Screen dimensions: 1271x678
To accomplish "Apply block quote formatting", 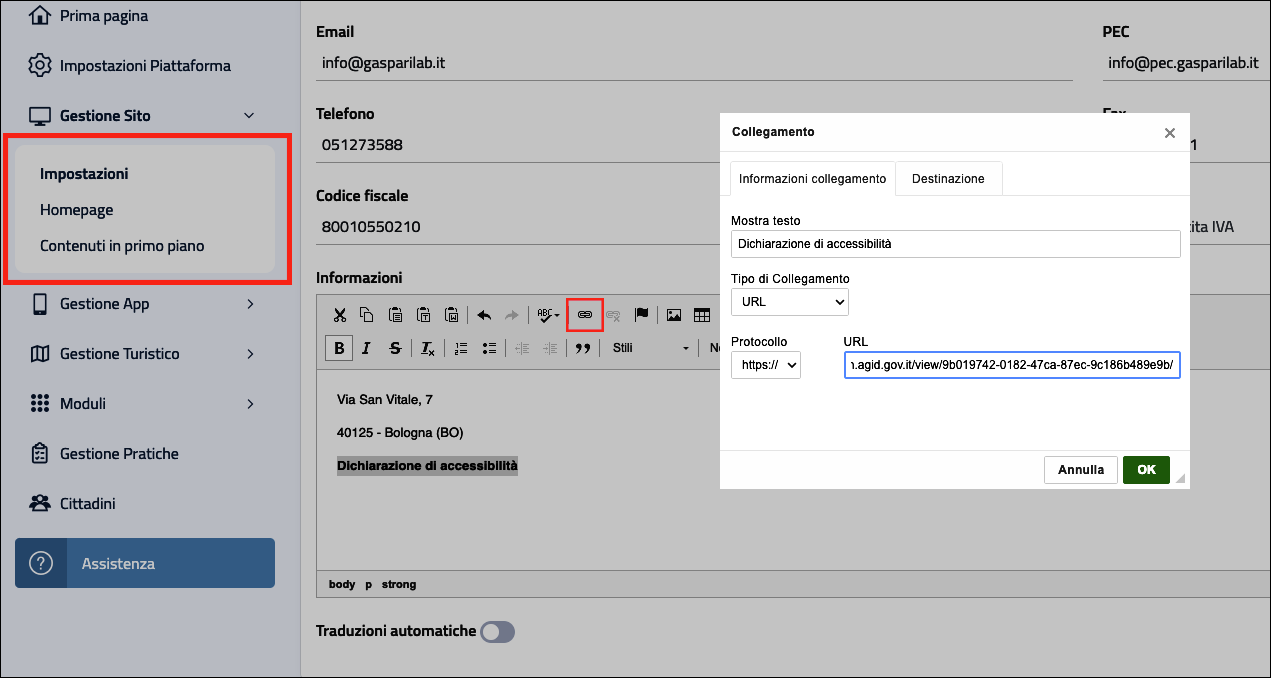I will point(582,348).
